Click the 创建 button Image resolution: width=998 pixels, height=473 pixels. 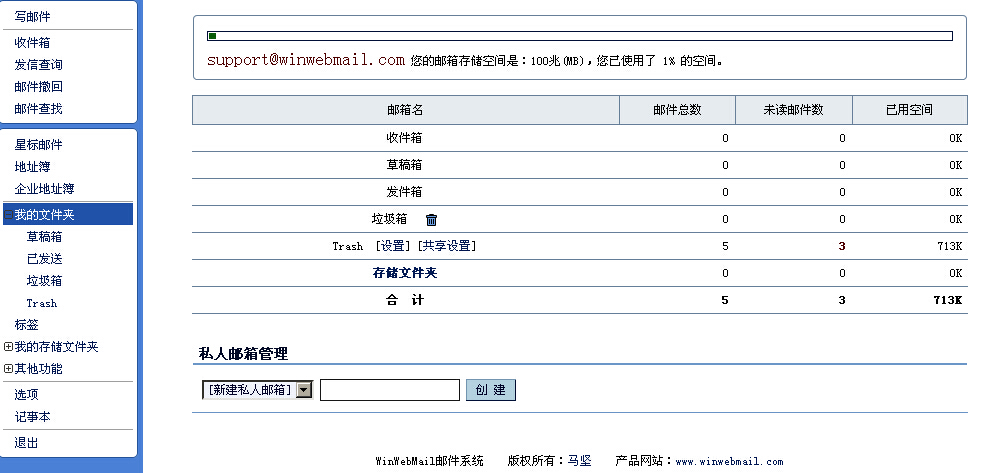(490, 390)
